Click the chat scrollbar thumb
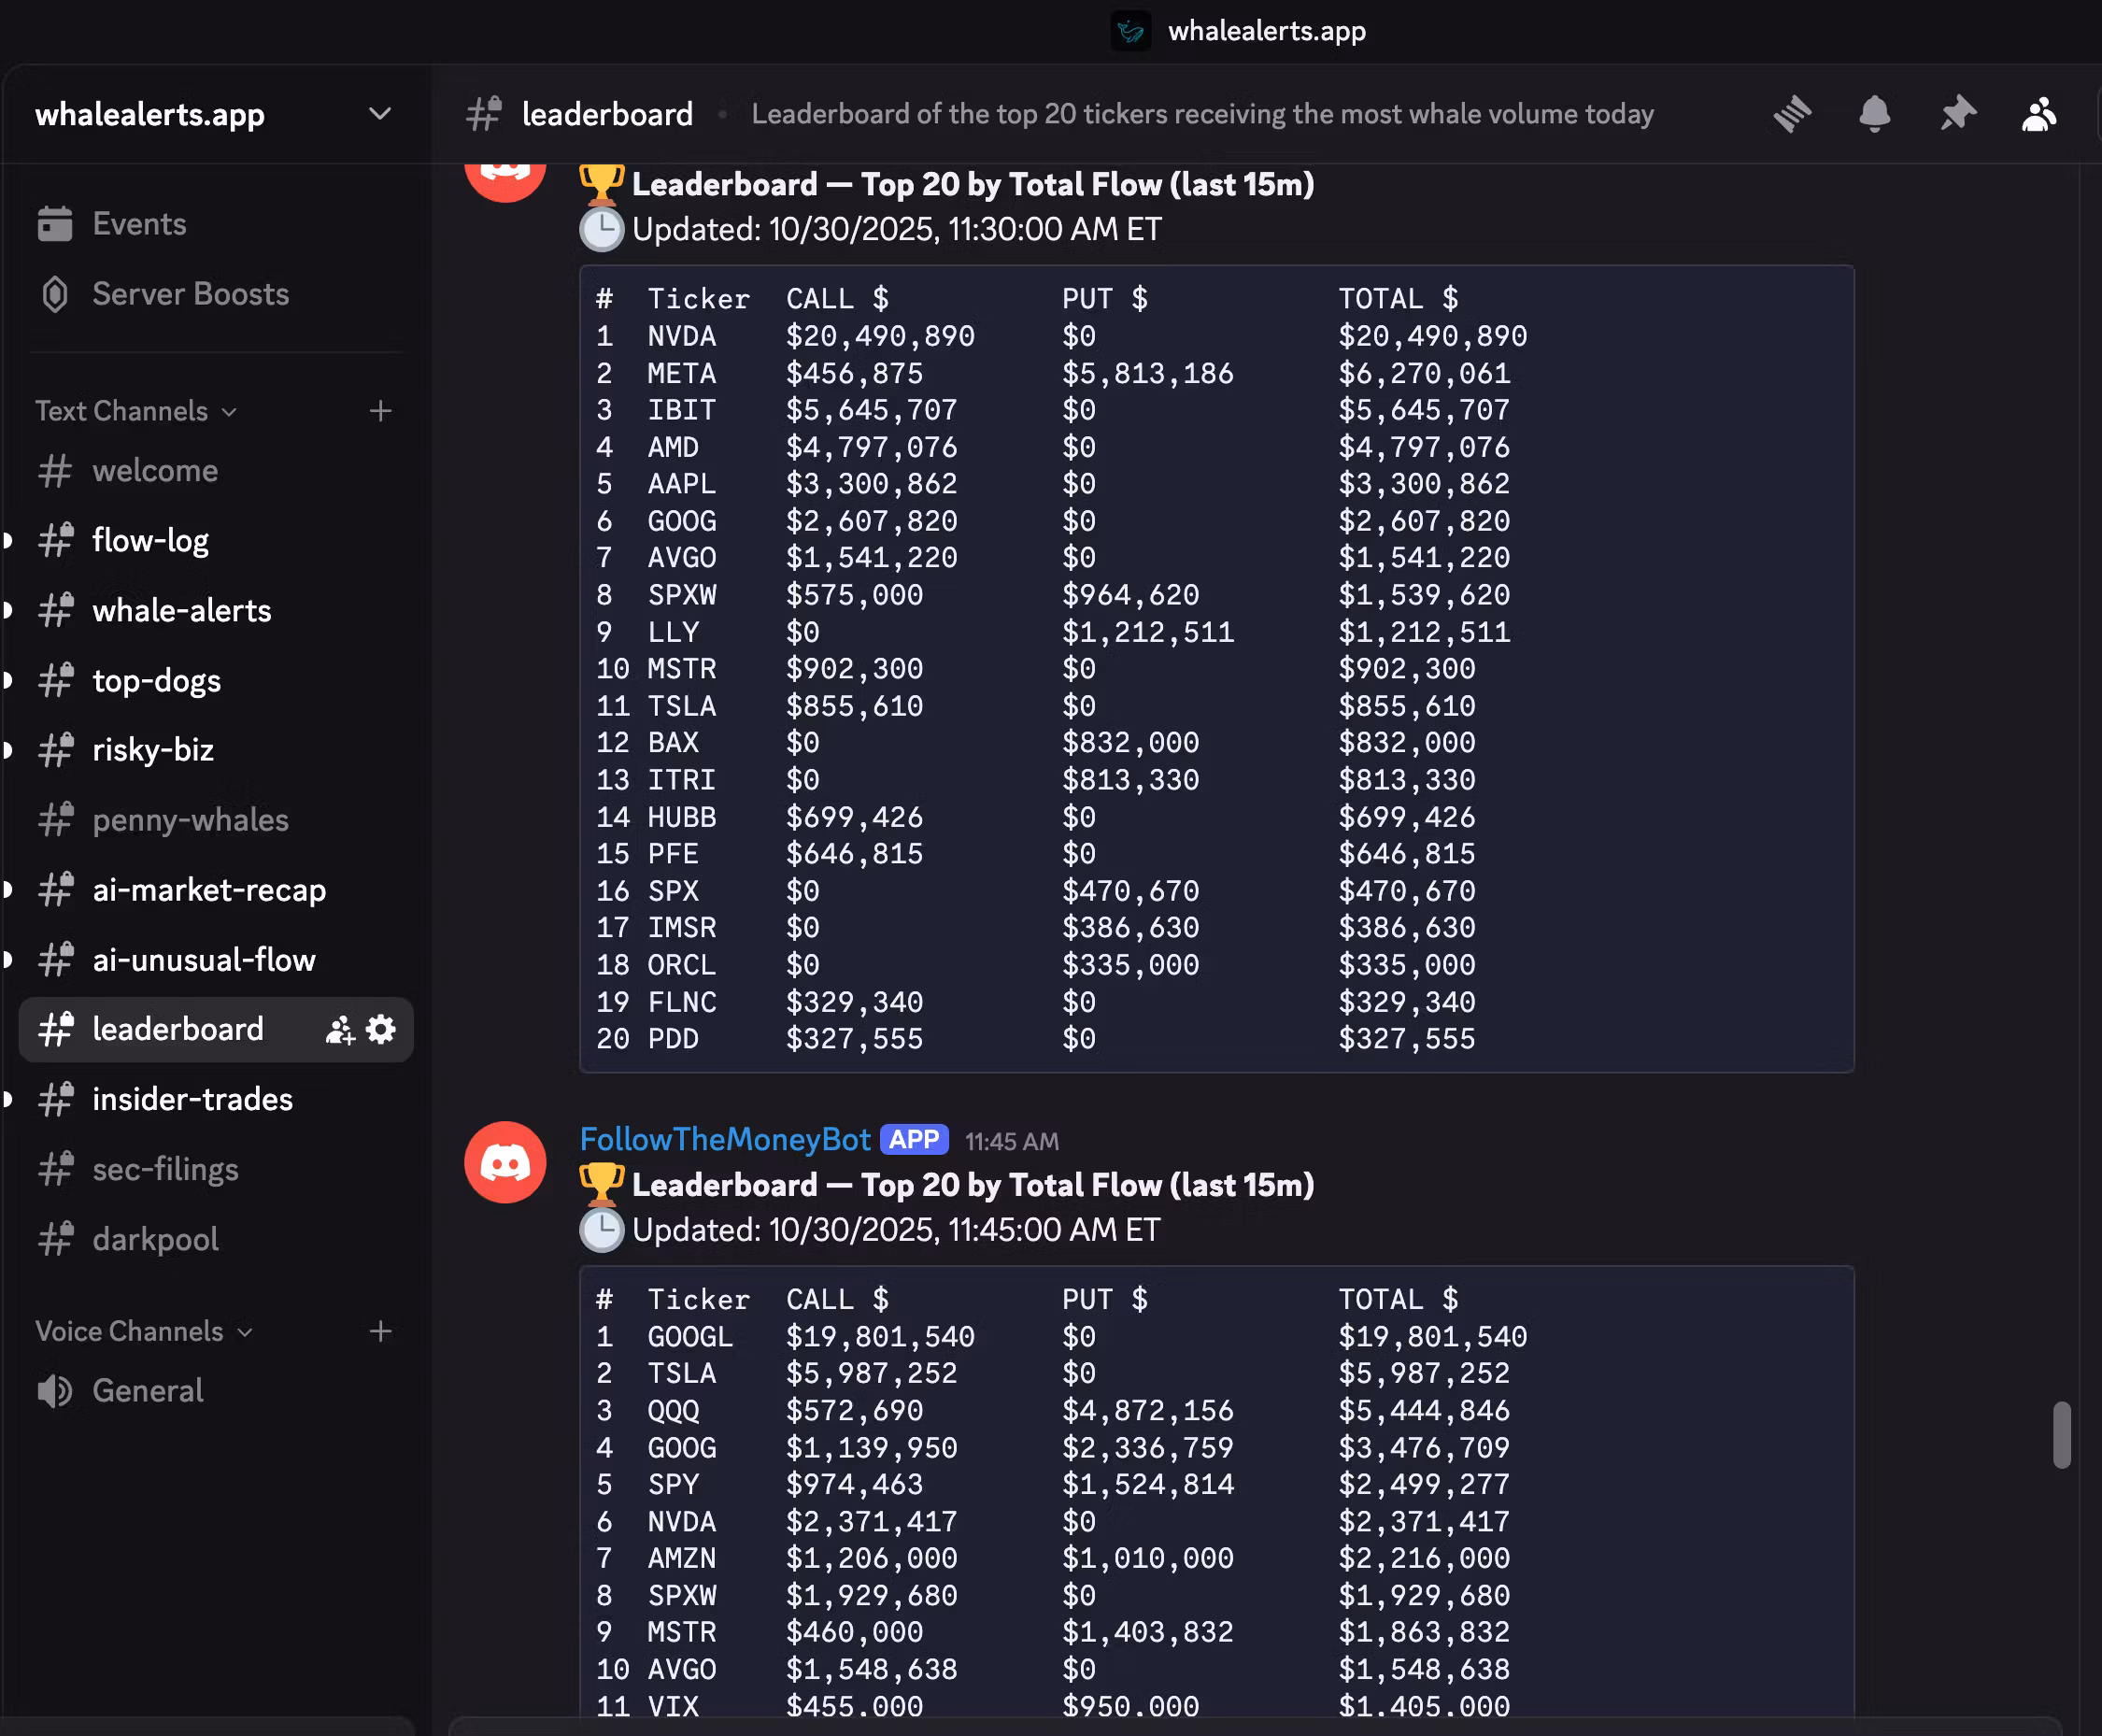This screenshot has width=2102, height=1736. [2061, 1434]
